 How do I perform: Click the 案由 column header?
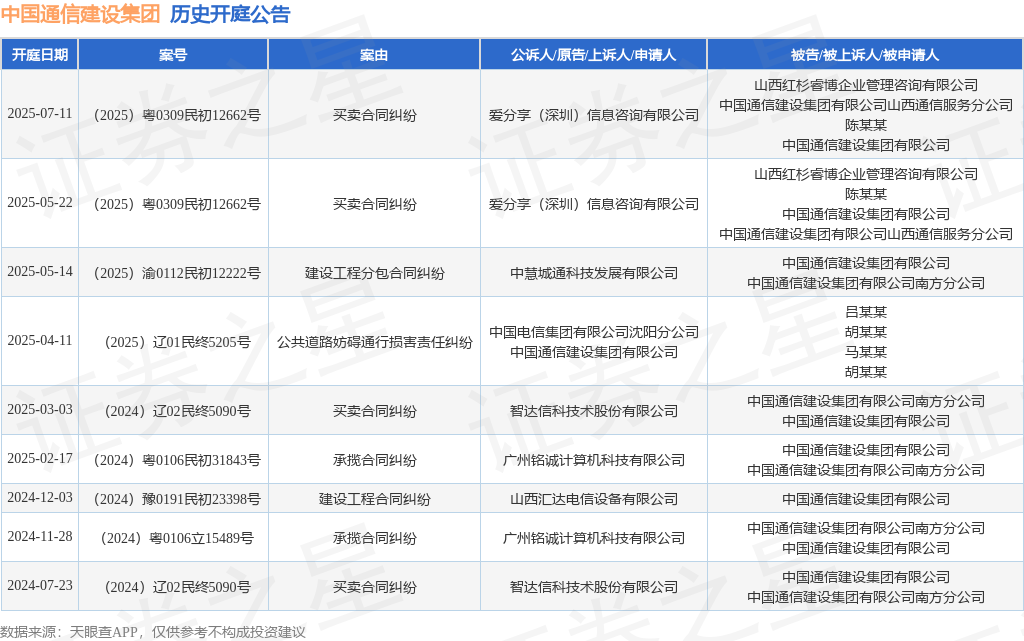[x=374, y=55]
